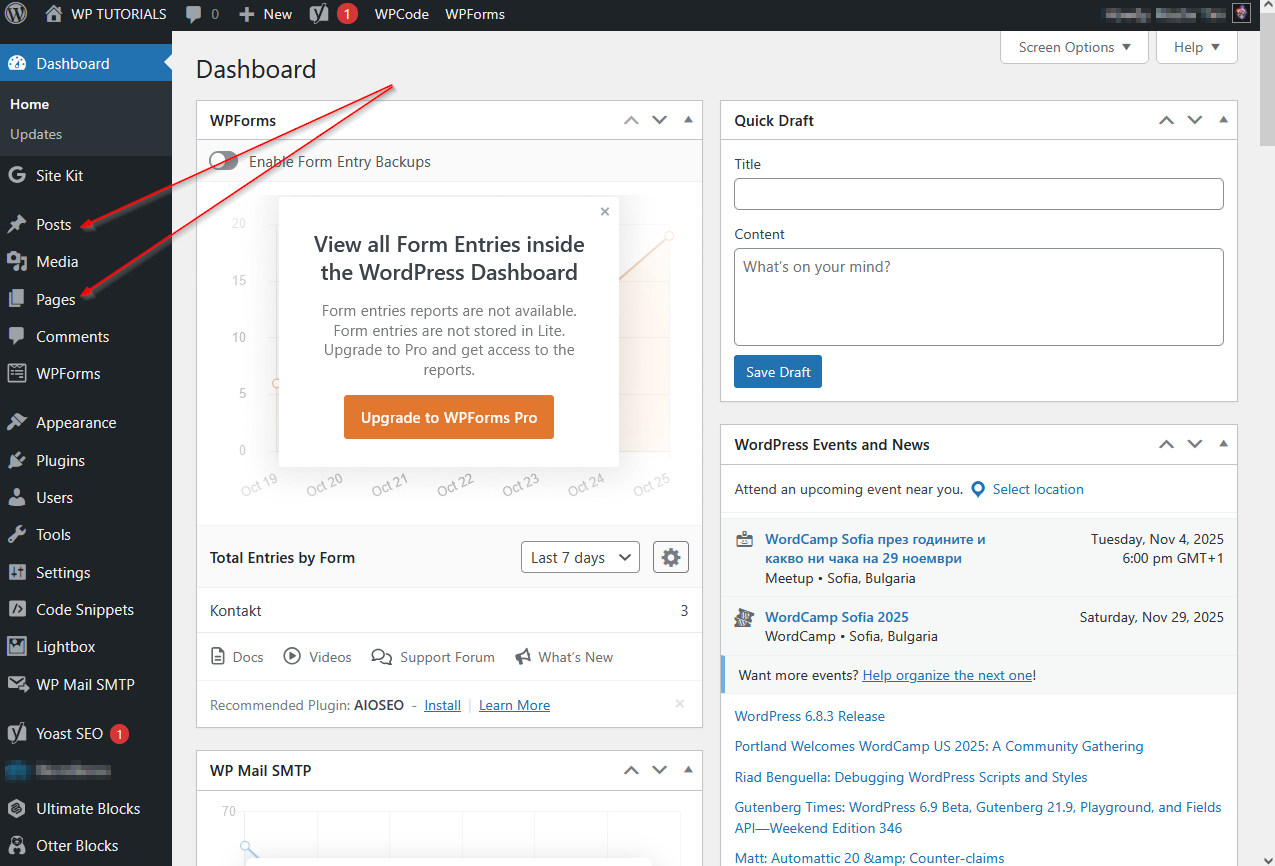
Task: Collapse the Quick Draft panel
Action: [1223, 120]
